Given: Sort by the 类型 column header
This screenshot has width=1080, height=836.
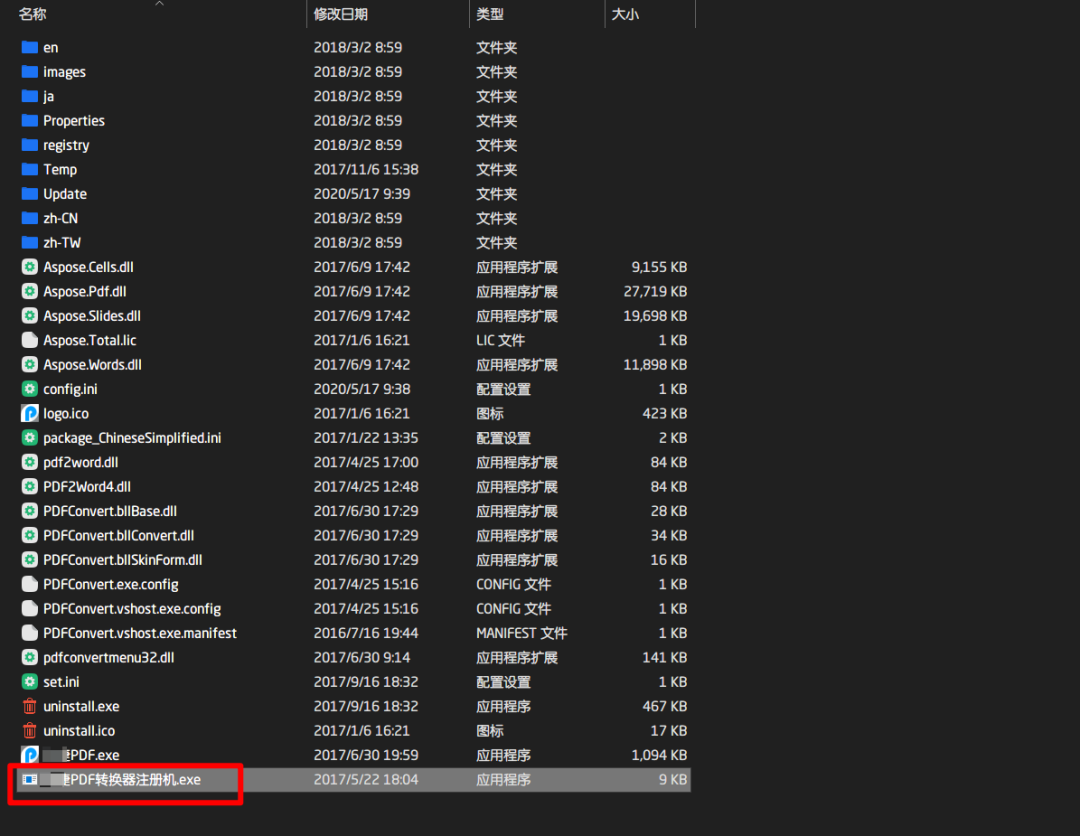Looking at the screenshot, I should [x=490, y=14].
